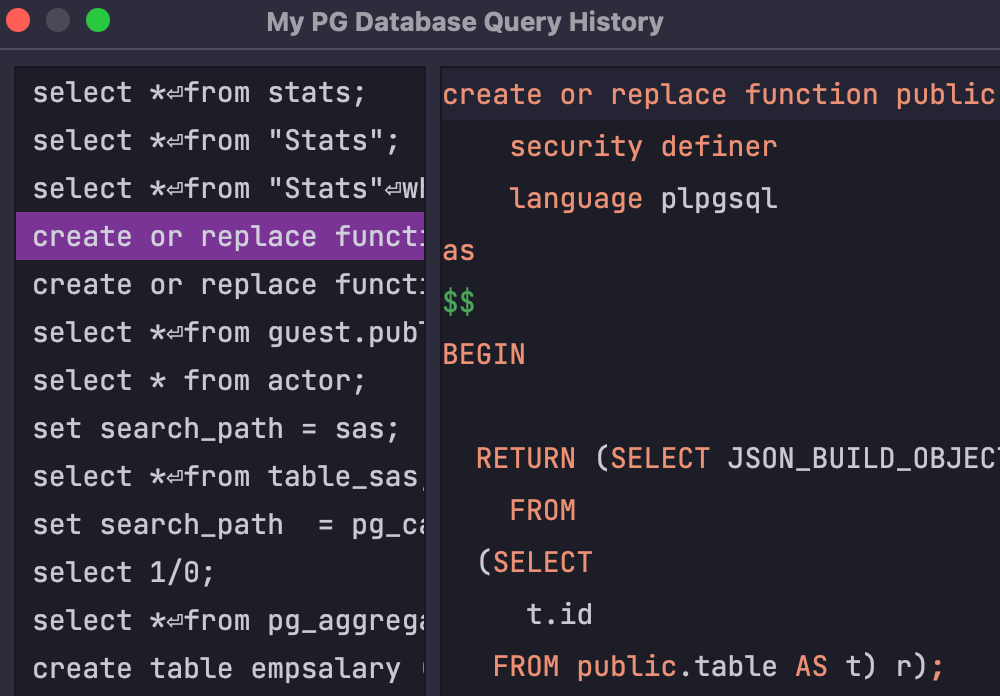Select the query ending with "Stats"; in history
The height and width of the screenshot is (696, 1000).
coord(216,141)
